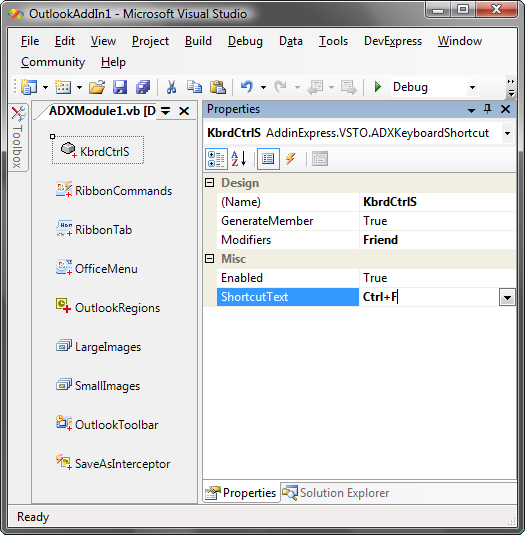Select the LargeImages component
Screen dimensions: 525x535
(99, 347)
